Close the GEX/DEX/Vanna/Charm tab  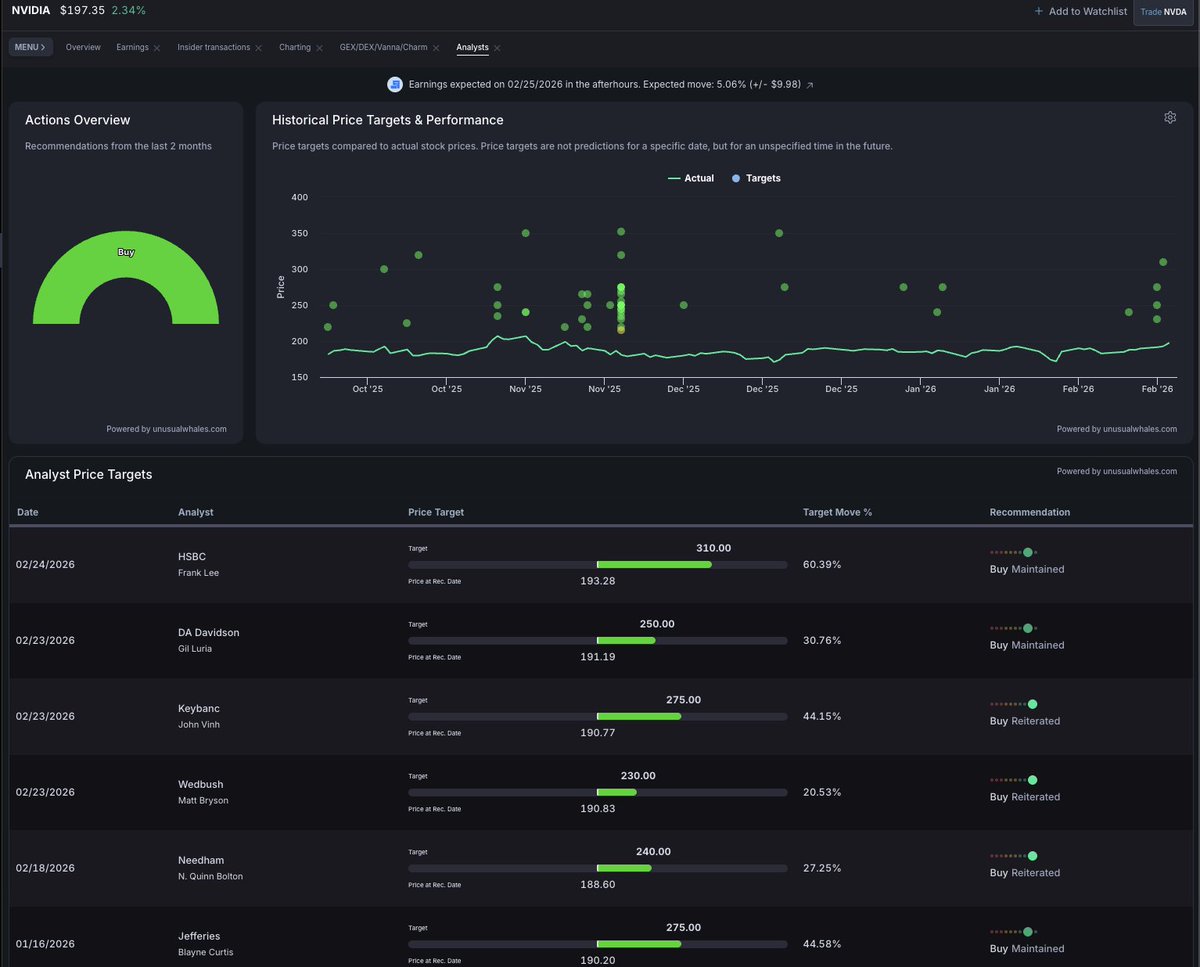[x=436, y=48]
